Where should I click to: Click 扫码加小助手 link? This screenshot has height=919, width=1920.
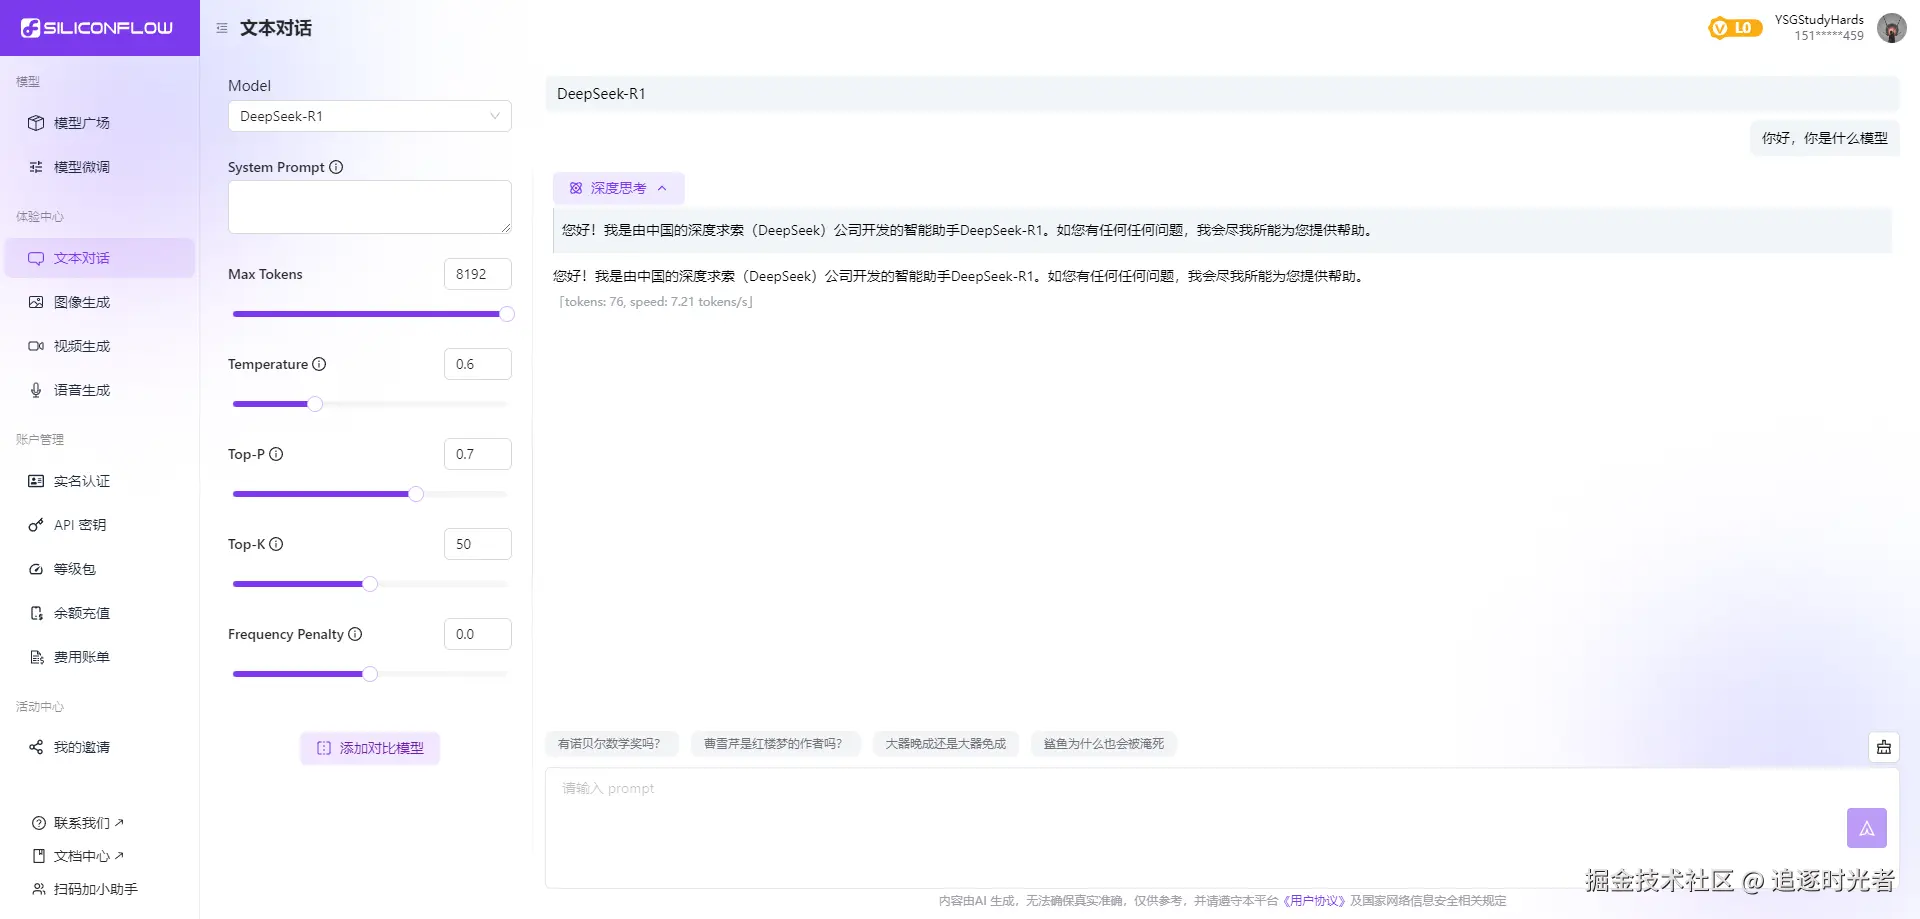tap(85, 889)
